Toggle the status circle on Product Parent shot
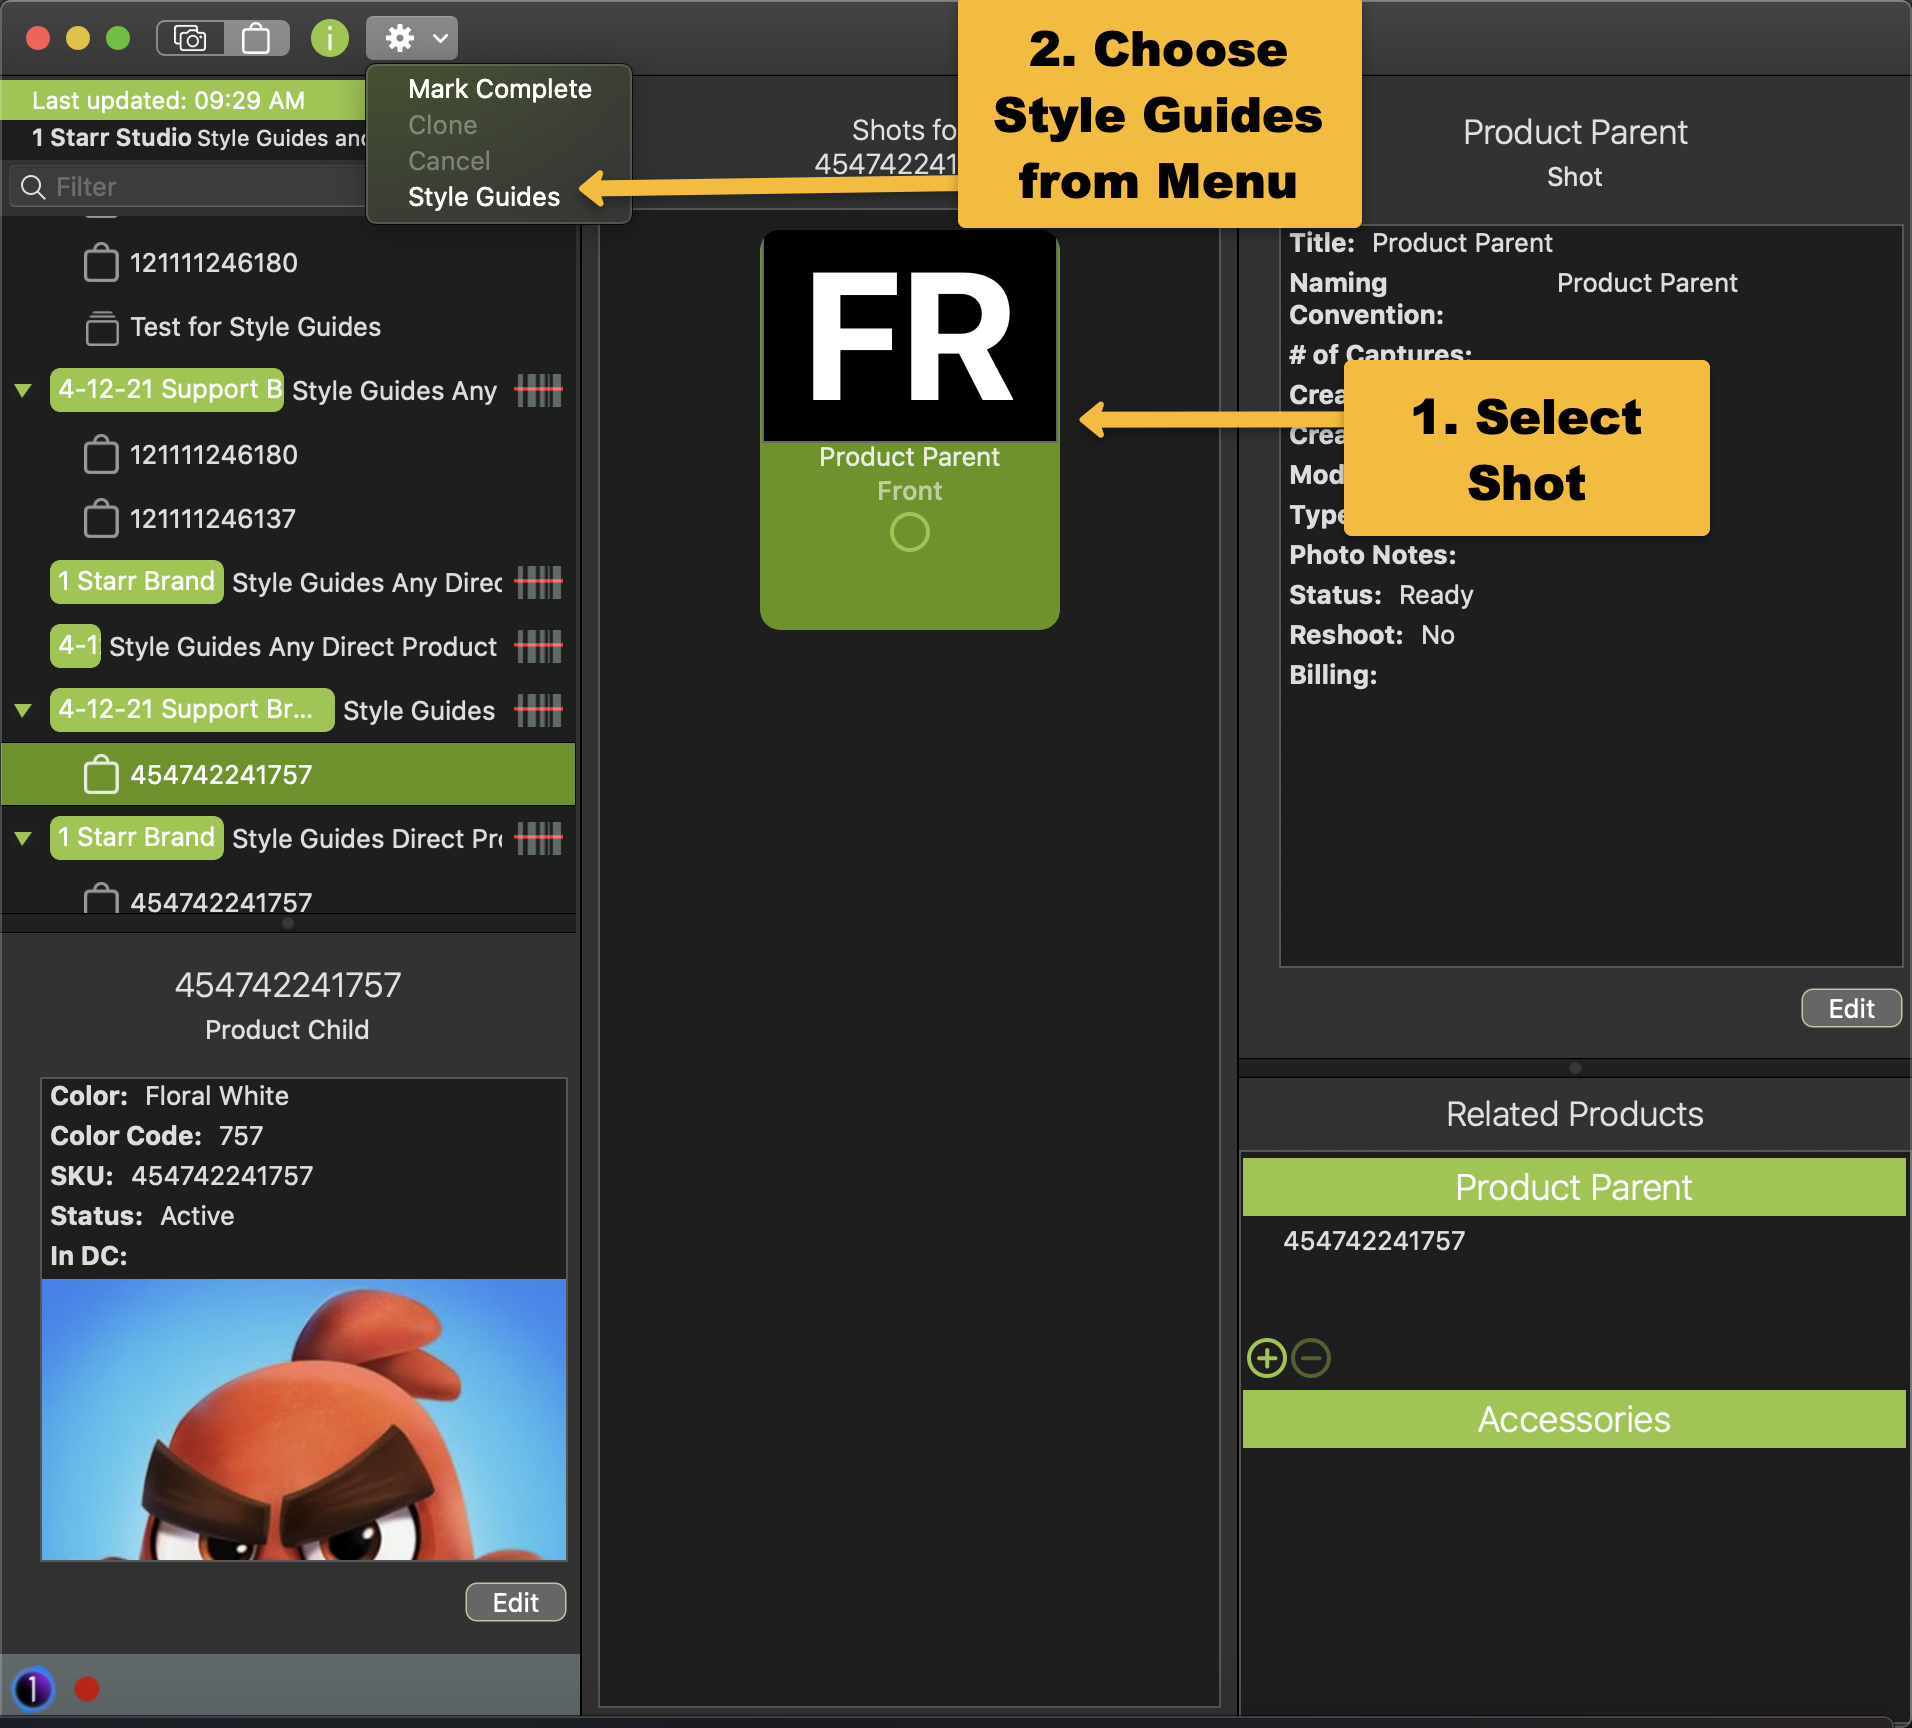1912x1728 pixels. [909, 532]
